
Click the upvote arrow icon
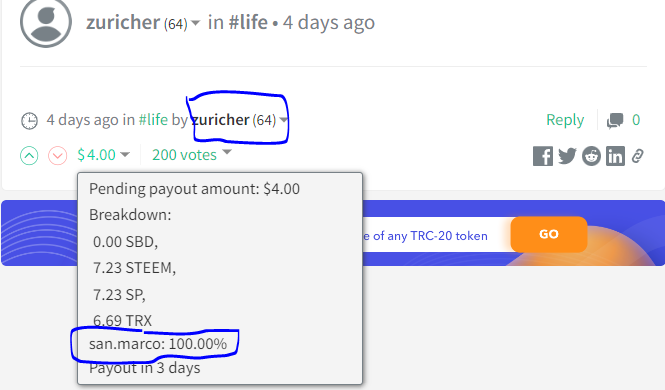click(x=29, y=156)
